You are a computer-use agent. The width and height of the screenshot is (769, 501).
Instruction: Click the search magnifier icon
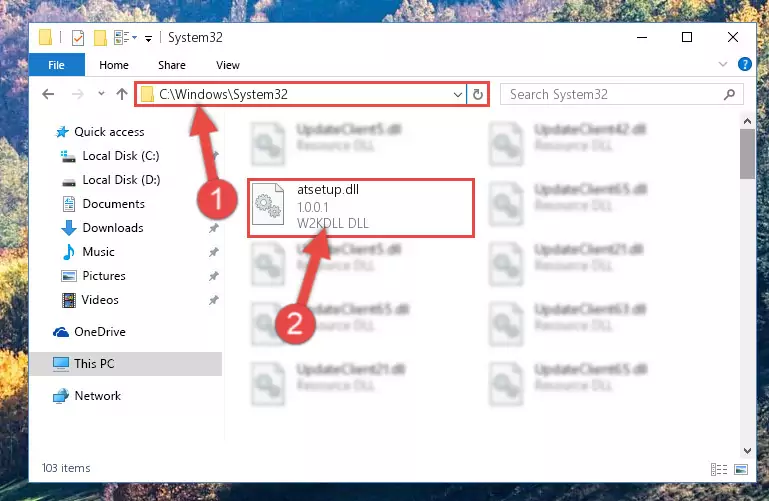(729, 94)
